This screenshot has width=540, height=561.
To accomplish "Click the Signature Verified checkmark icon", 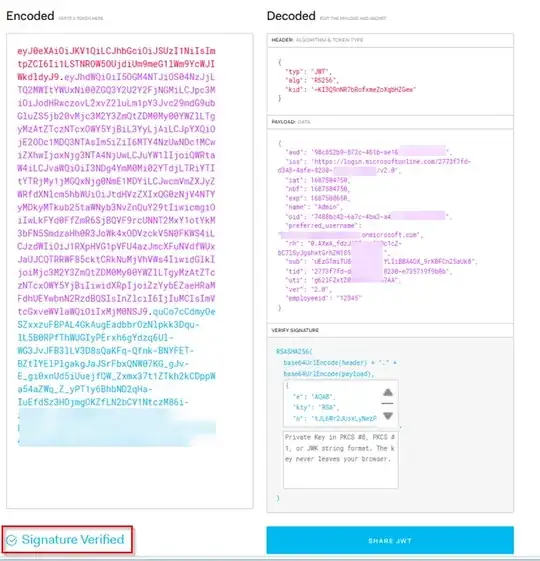I will click(12, 540).
